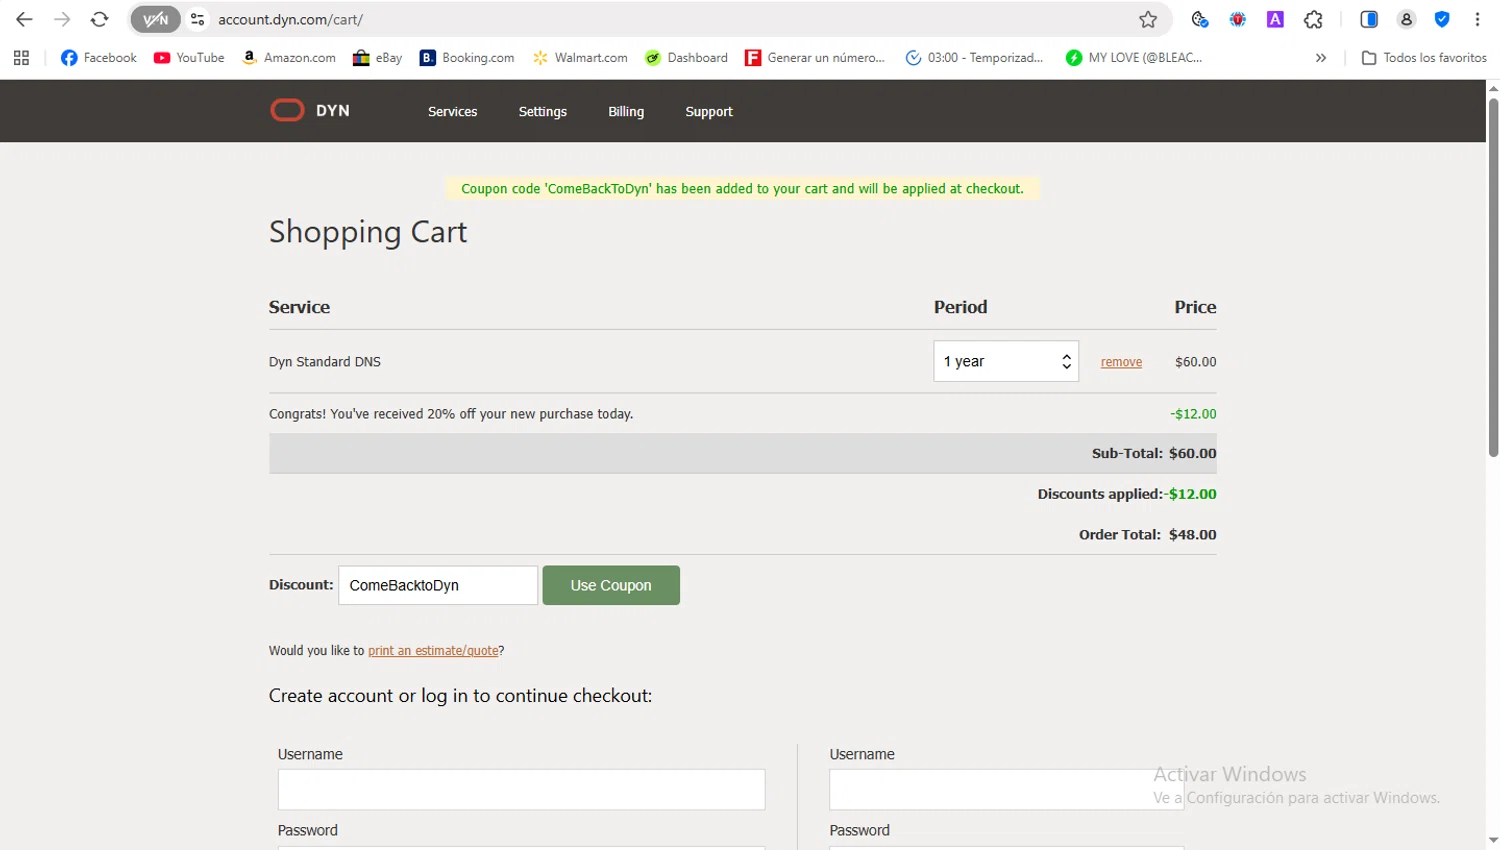1500x850 pixels.
Task: Open the purple 'A' extension icon
Action: pos(1275,19)
